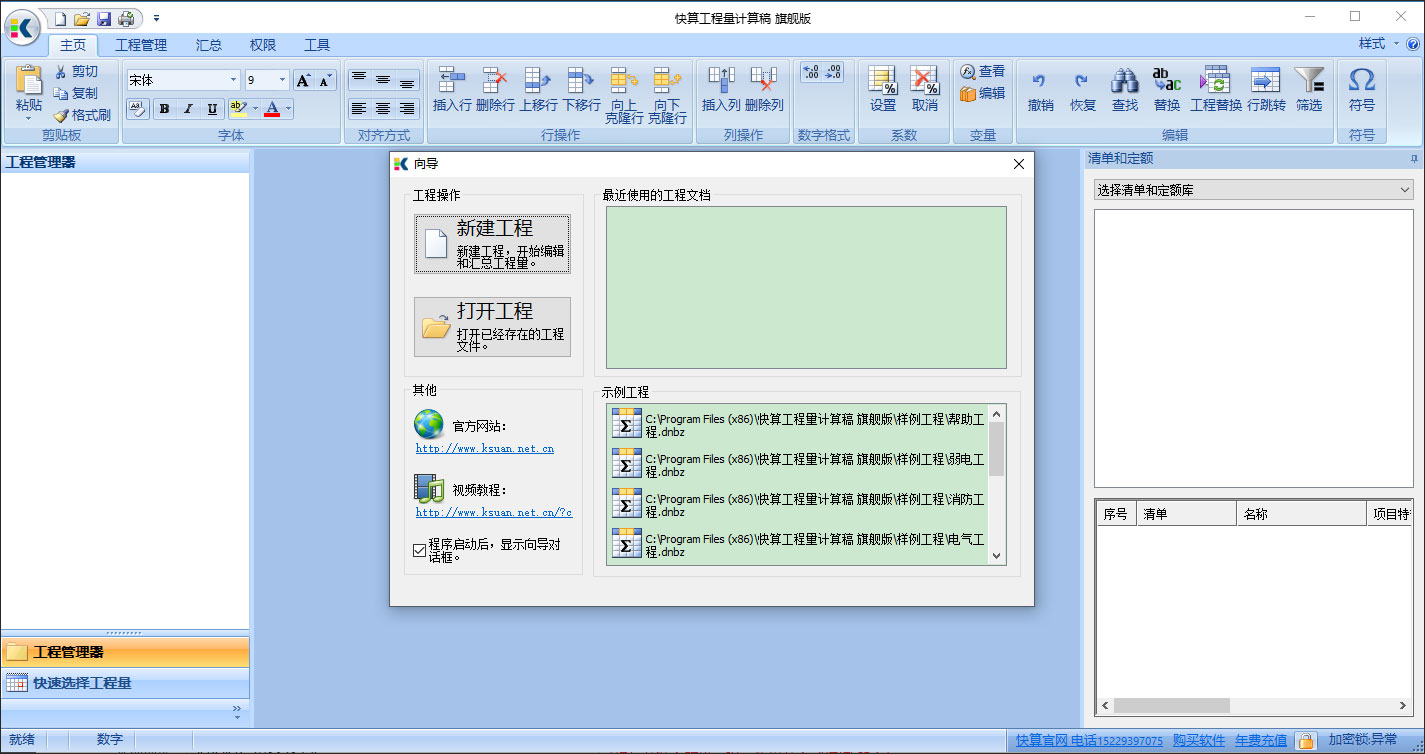
Task: Open the font size 9 dropdown
Action: 282,80
